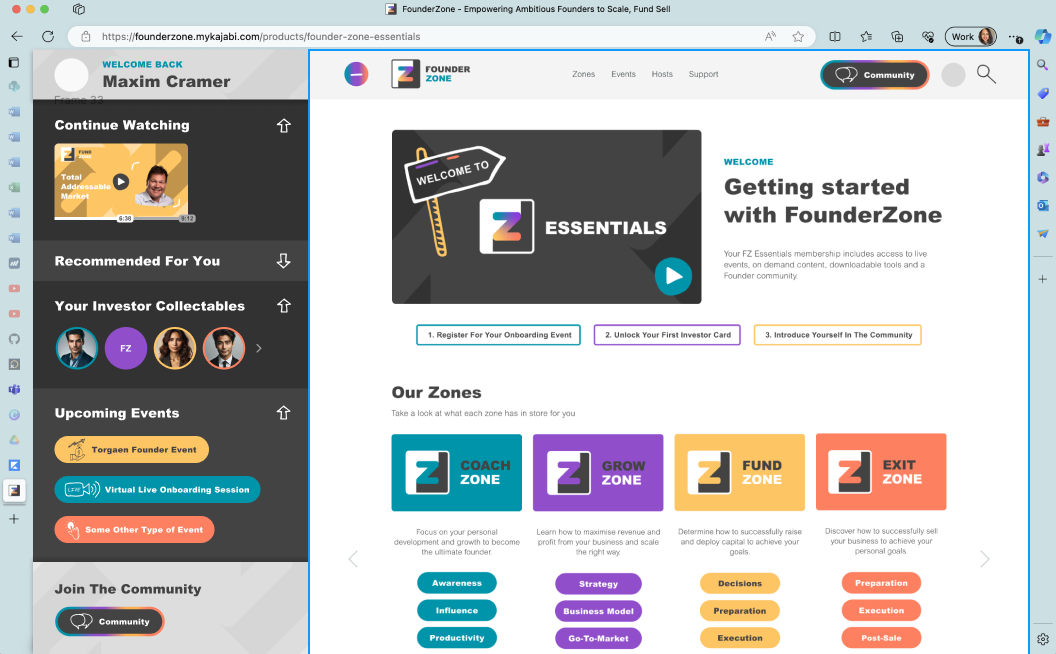
Task: Open the Community button in the header
Action: (x=874, y=75)
